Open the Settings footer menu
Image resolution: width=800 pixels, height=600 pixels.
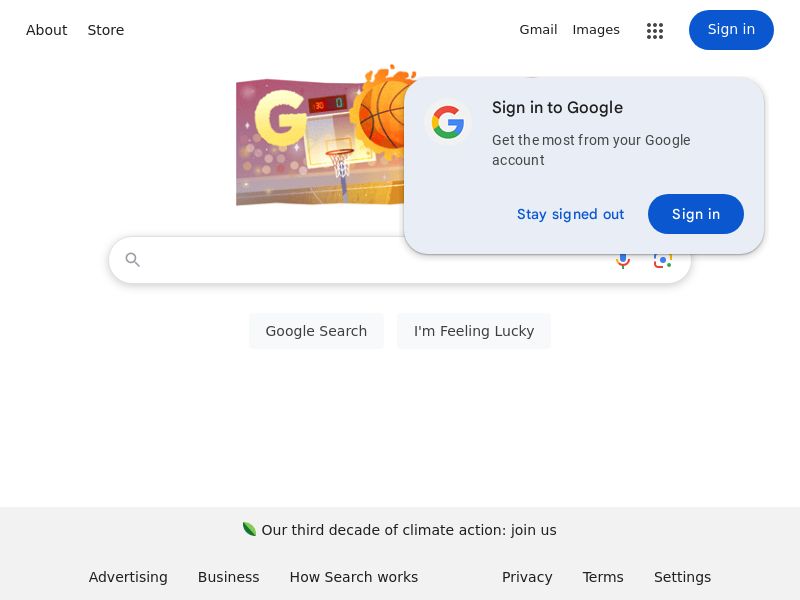coord(682,577)
